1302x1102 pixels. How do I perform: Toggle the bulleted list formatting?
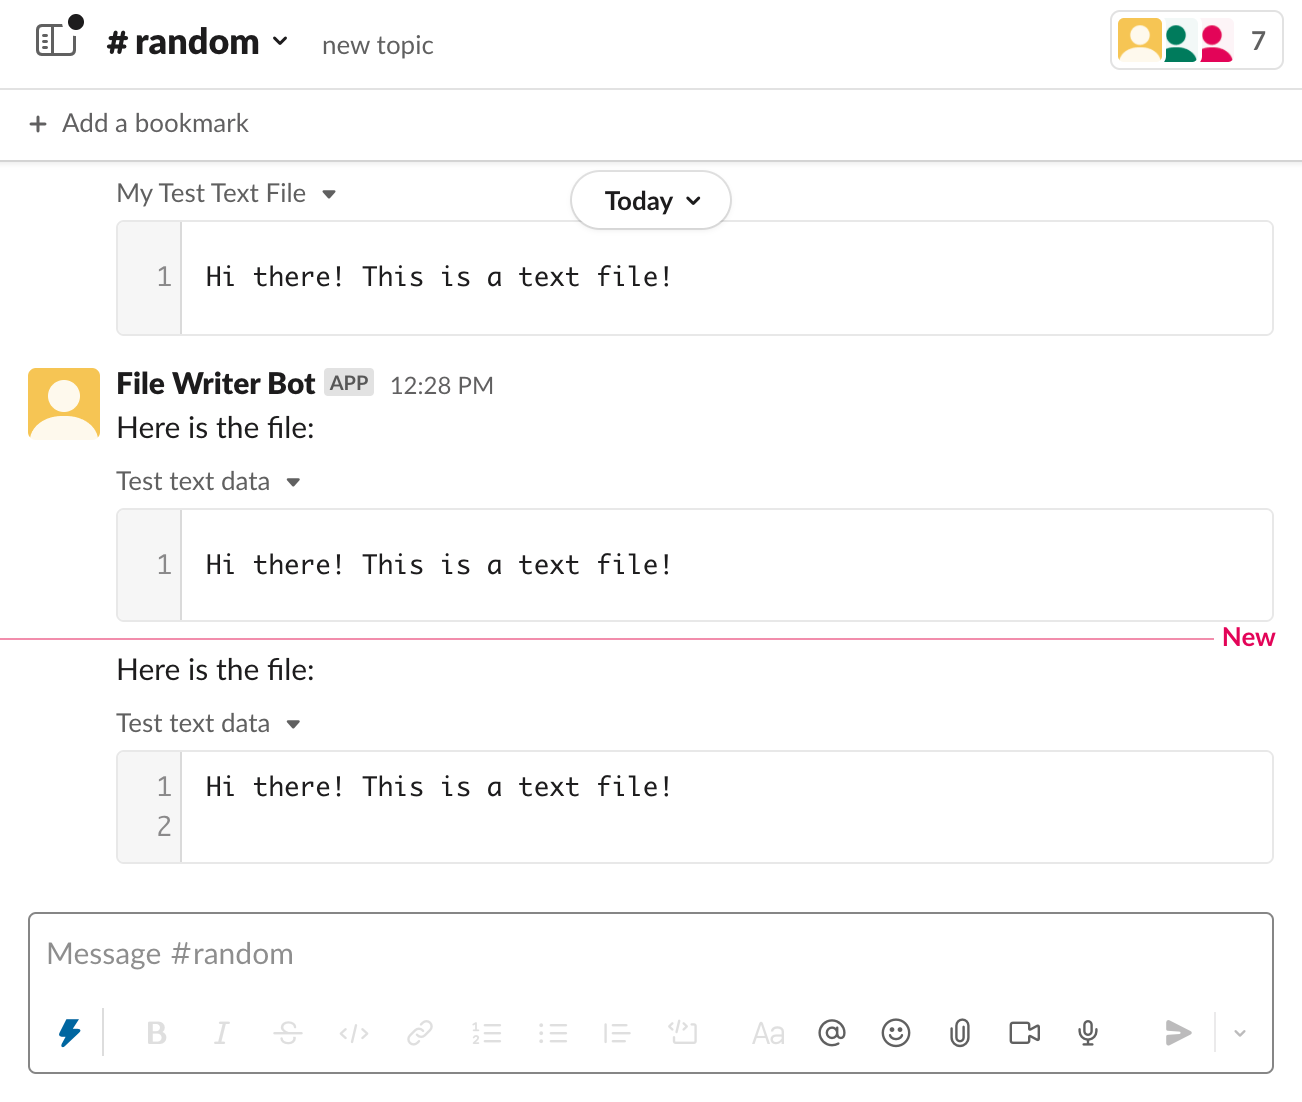pos(553,1033)
